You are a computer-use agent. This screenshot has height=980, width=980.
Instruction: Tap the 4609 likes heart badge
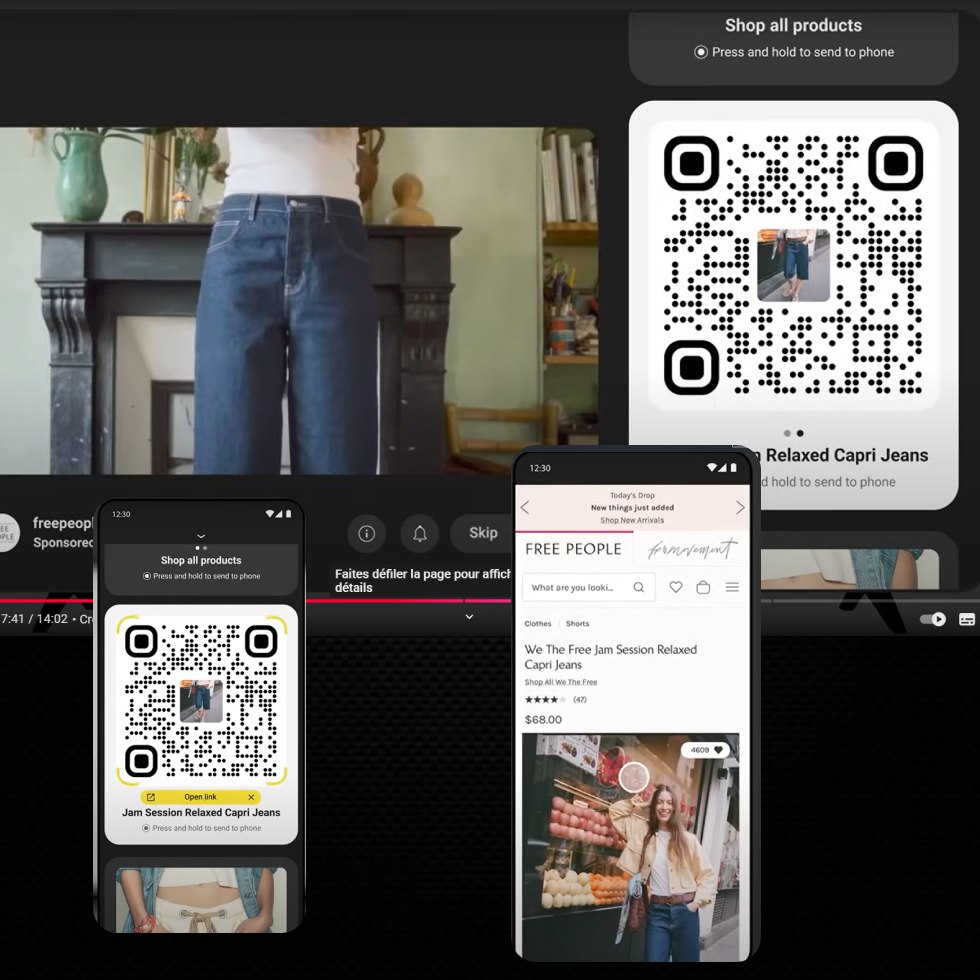click(x=706, y=750)
